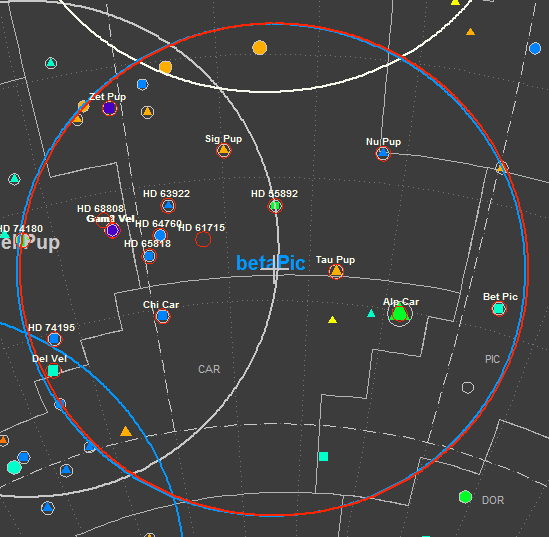Screen dimensions: 549x537
Task: Select the empty white circle below PIC
Action: [x=468, y=388]
